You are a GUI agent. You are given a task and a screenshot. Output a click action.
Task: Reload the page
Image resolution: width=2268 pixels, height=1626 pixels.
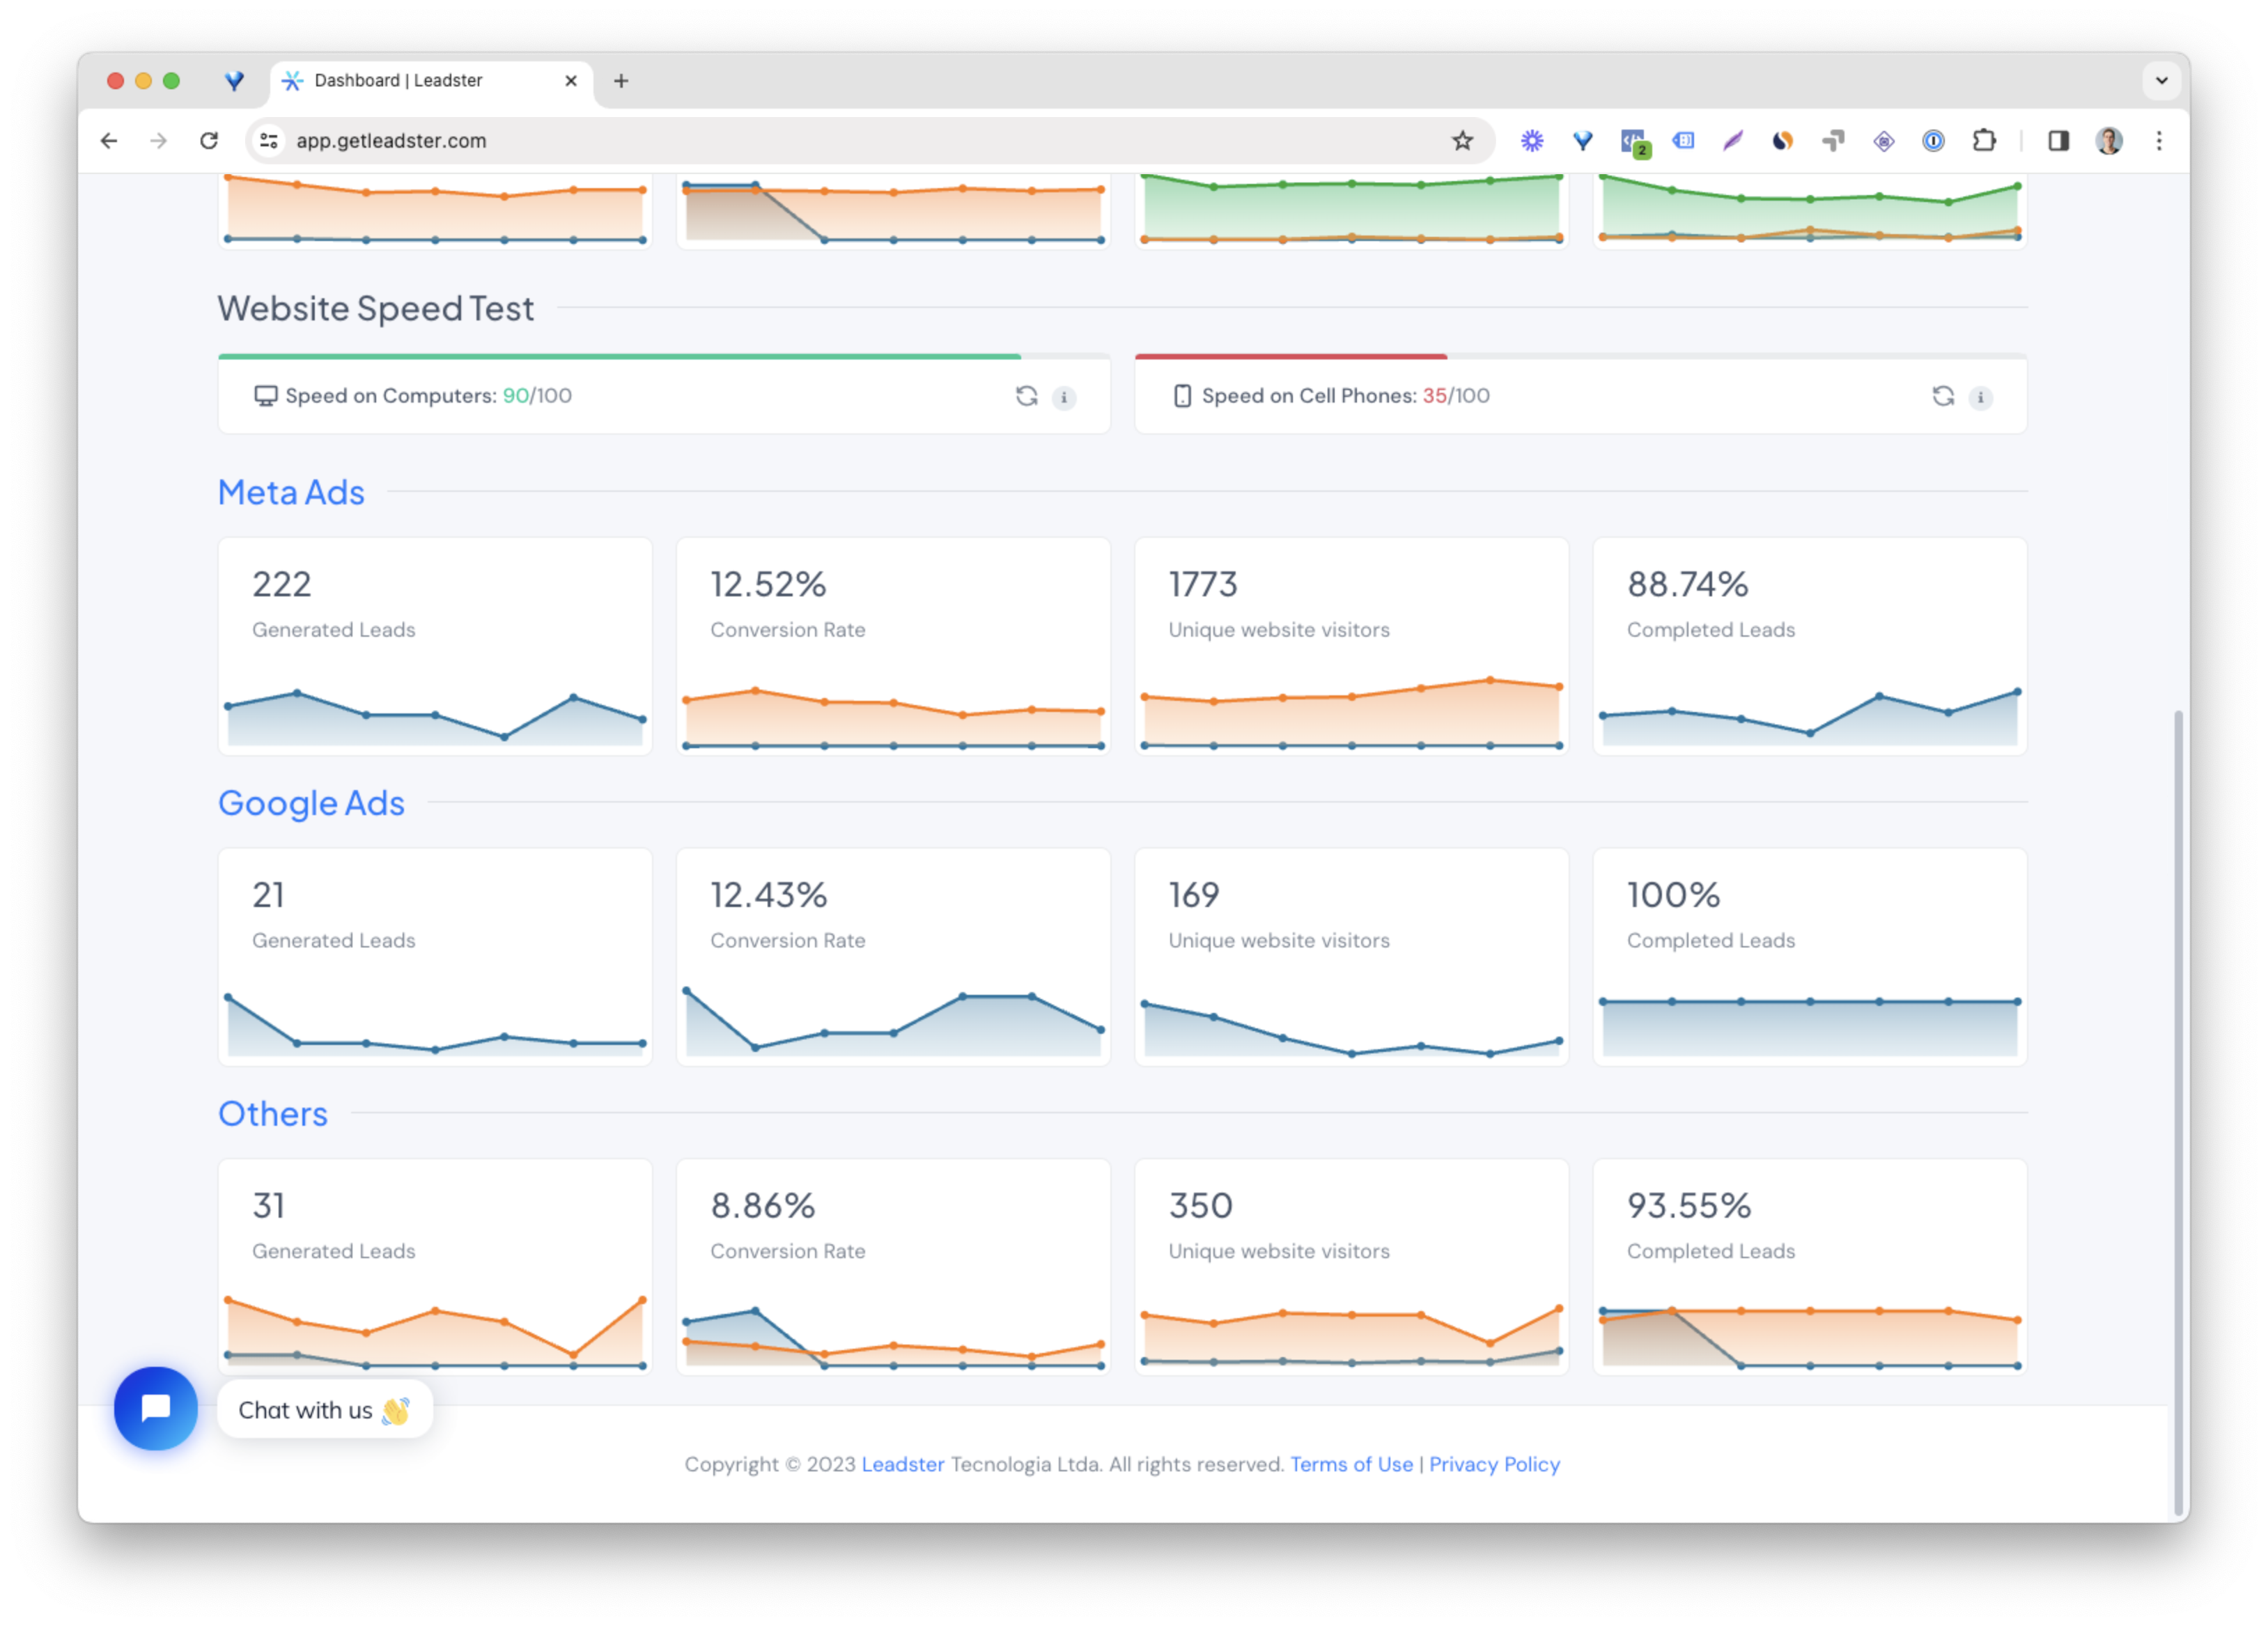(x=209, y=141)
